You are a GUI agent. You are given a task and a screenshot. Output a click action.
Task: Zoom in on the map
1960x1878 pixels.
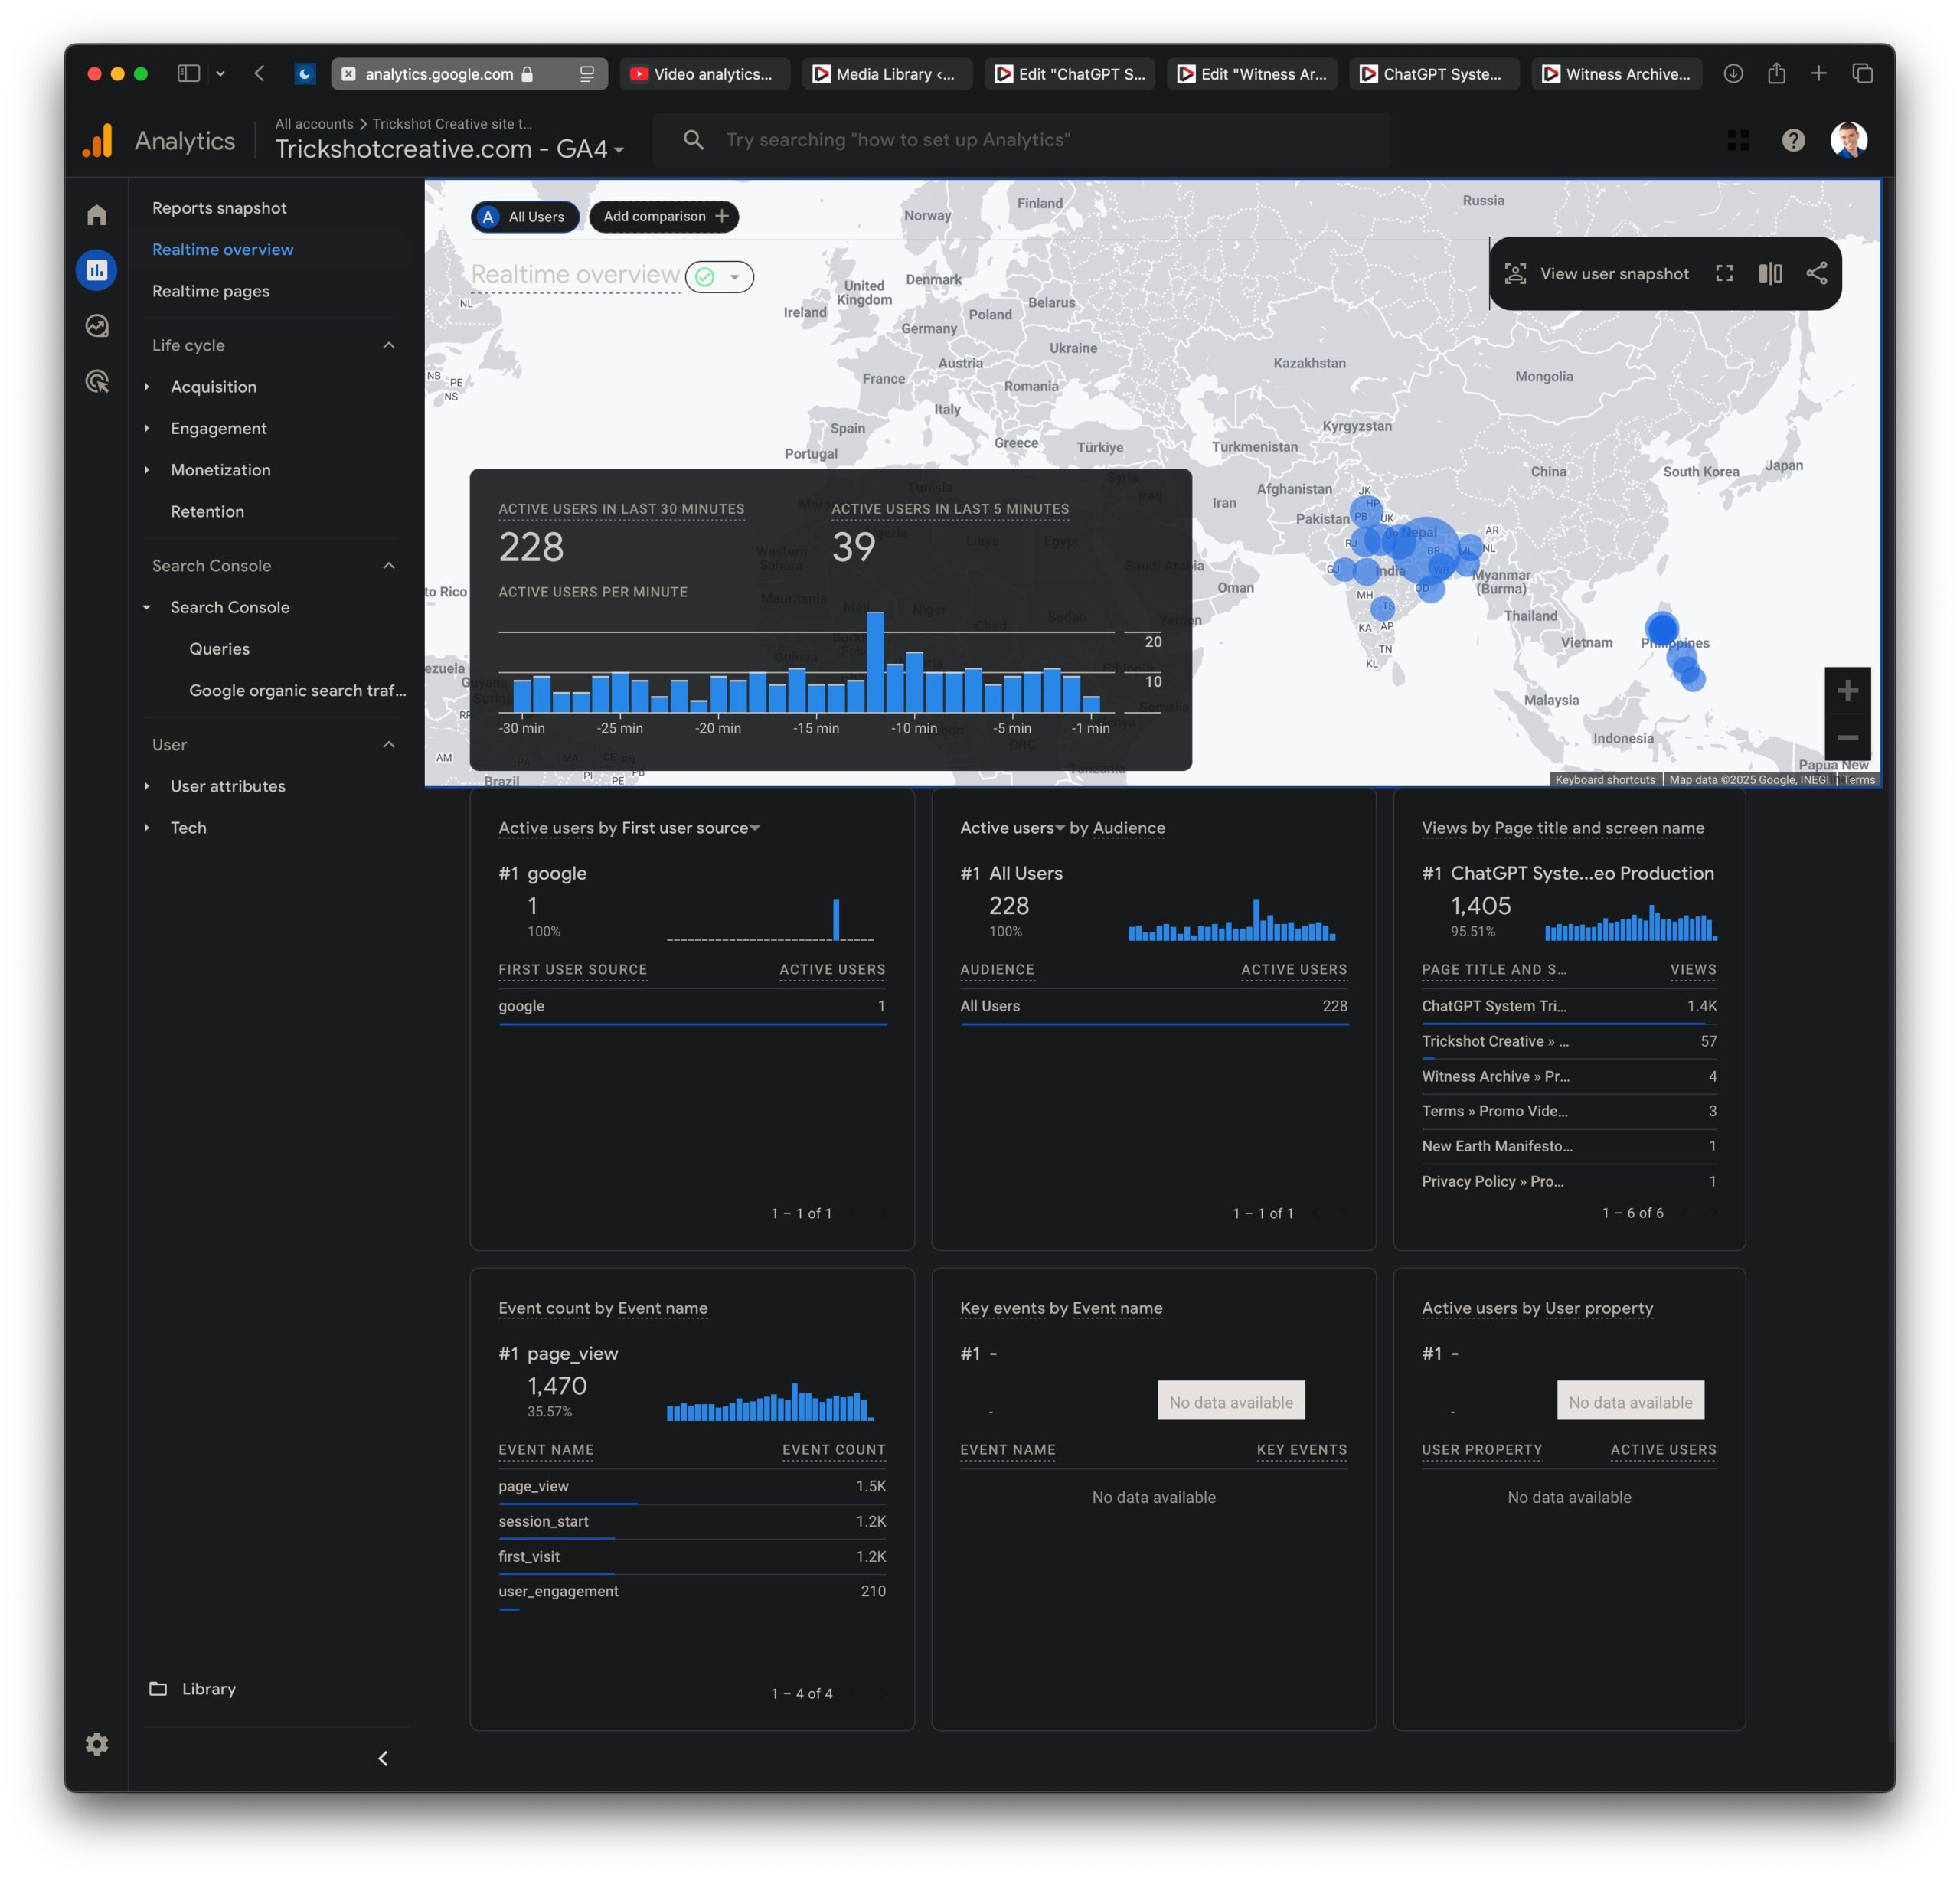click(1847, 690)
